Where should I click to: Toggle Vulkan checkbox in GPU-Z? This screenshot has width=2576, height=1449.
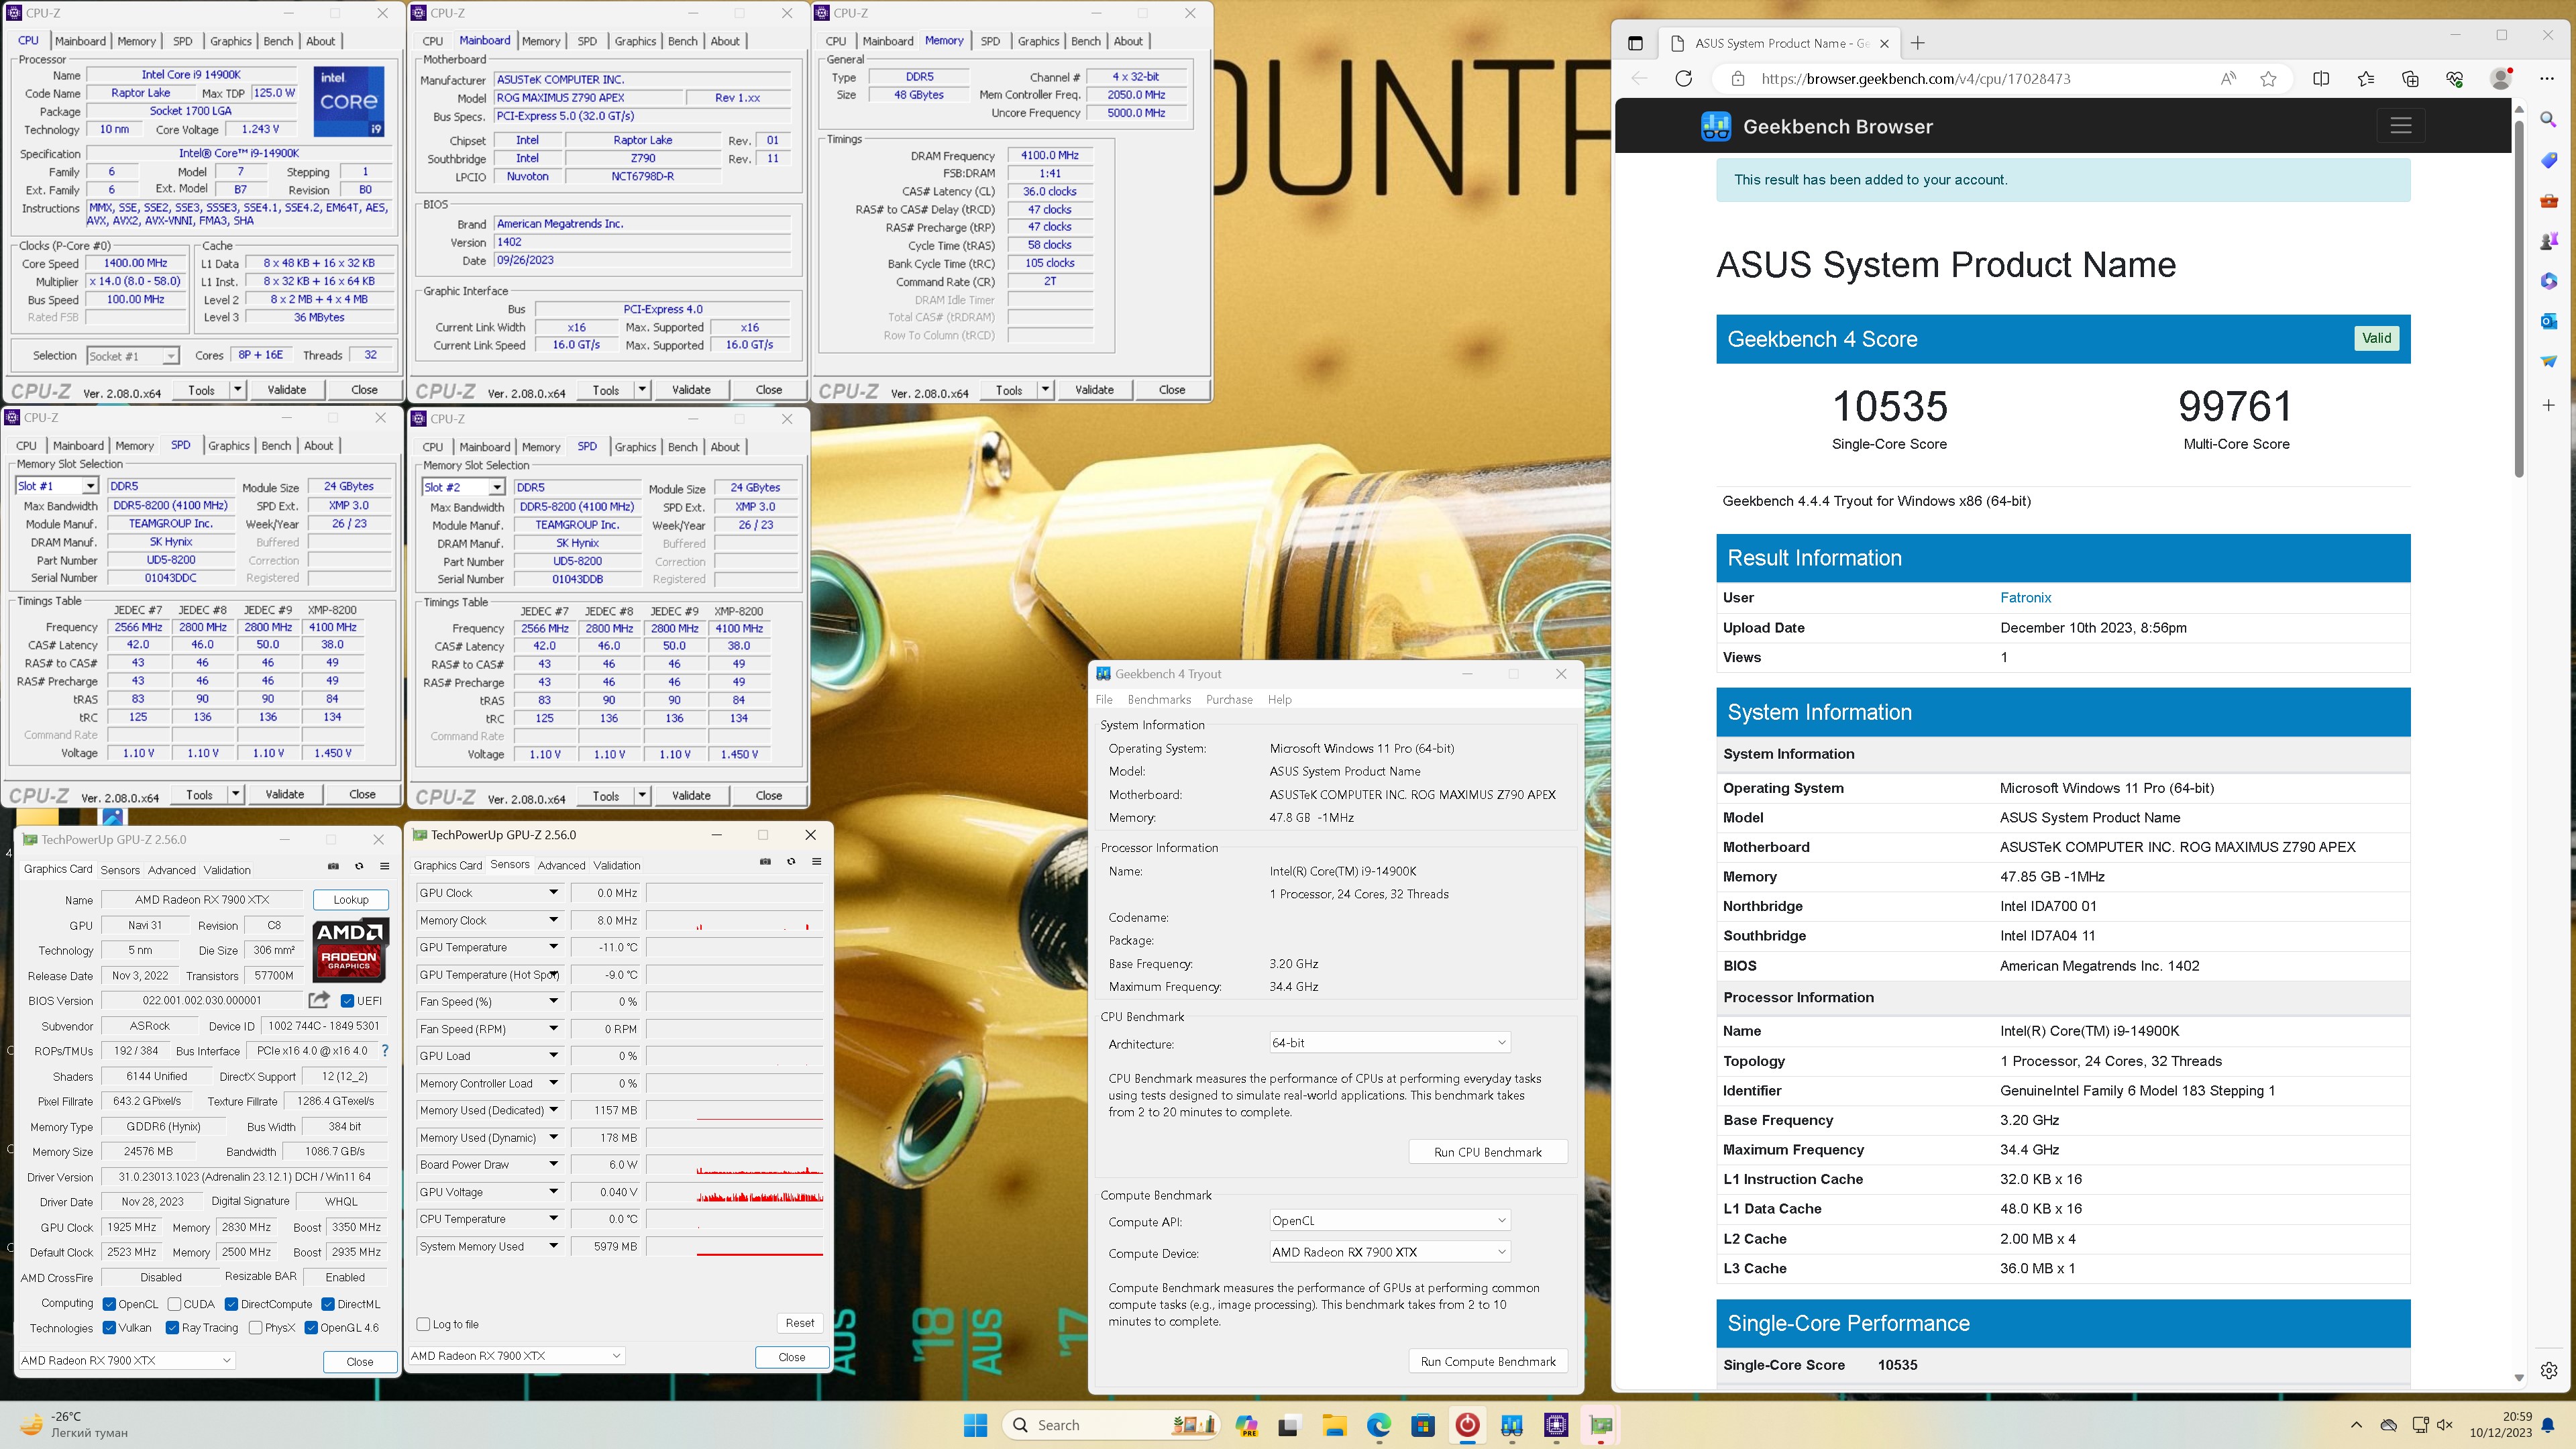click(109, 1328)
